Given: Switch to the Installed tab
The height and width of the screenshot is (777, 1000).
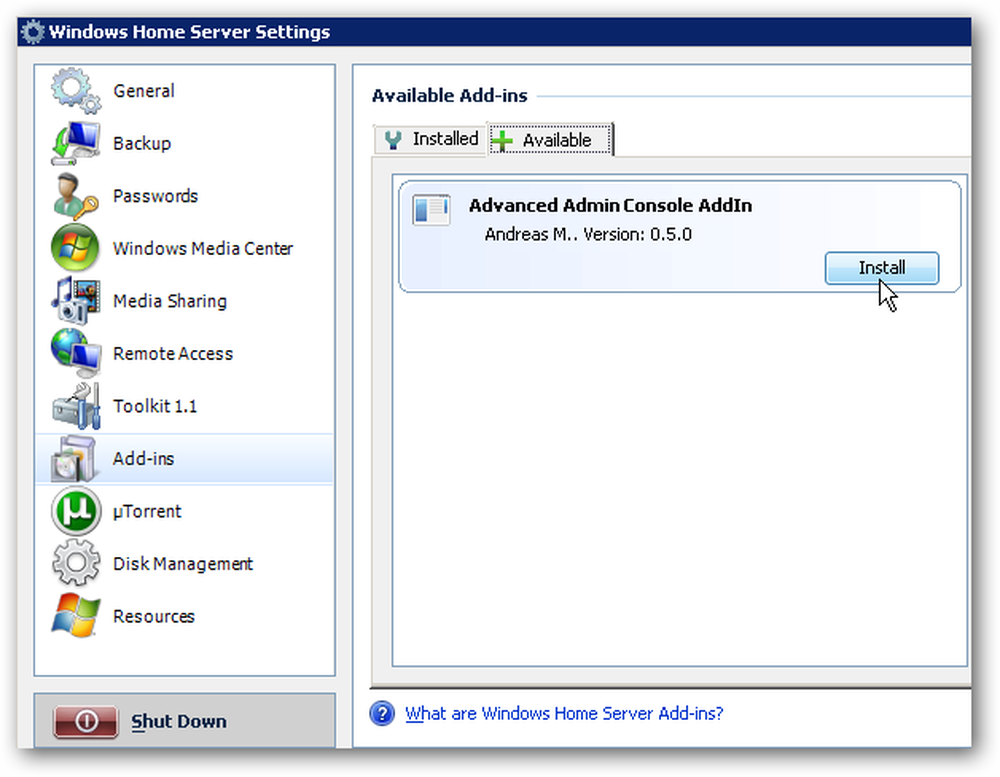Looking at the screenshot, I should coord(430,139).
